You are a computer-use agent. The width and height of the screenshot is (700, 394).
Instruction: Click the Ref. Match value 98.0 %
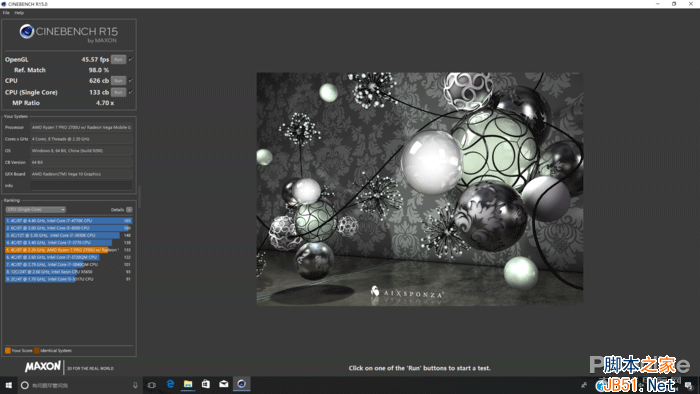tap(99, 70)
